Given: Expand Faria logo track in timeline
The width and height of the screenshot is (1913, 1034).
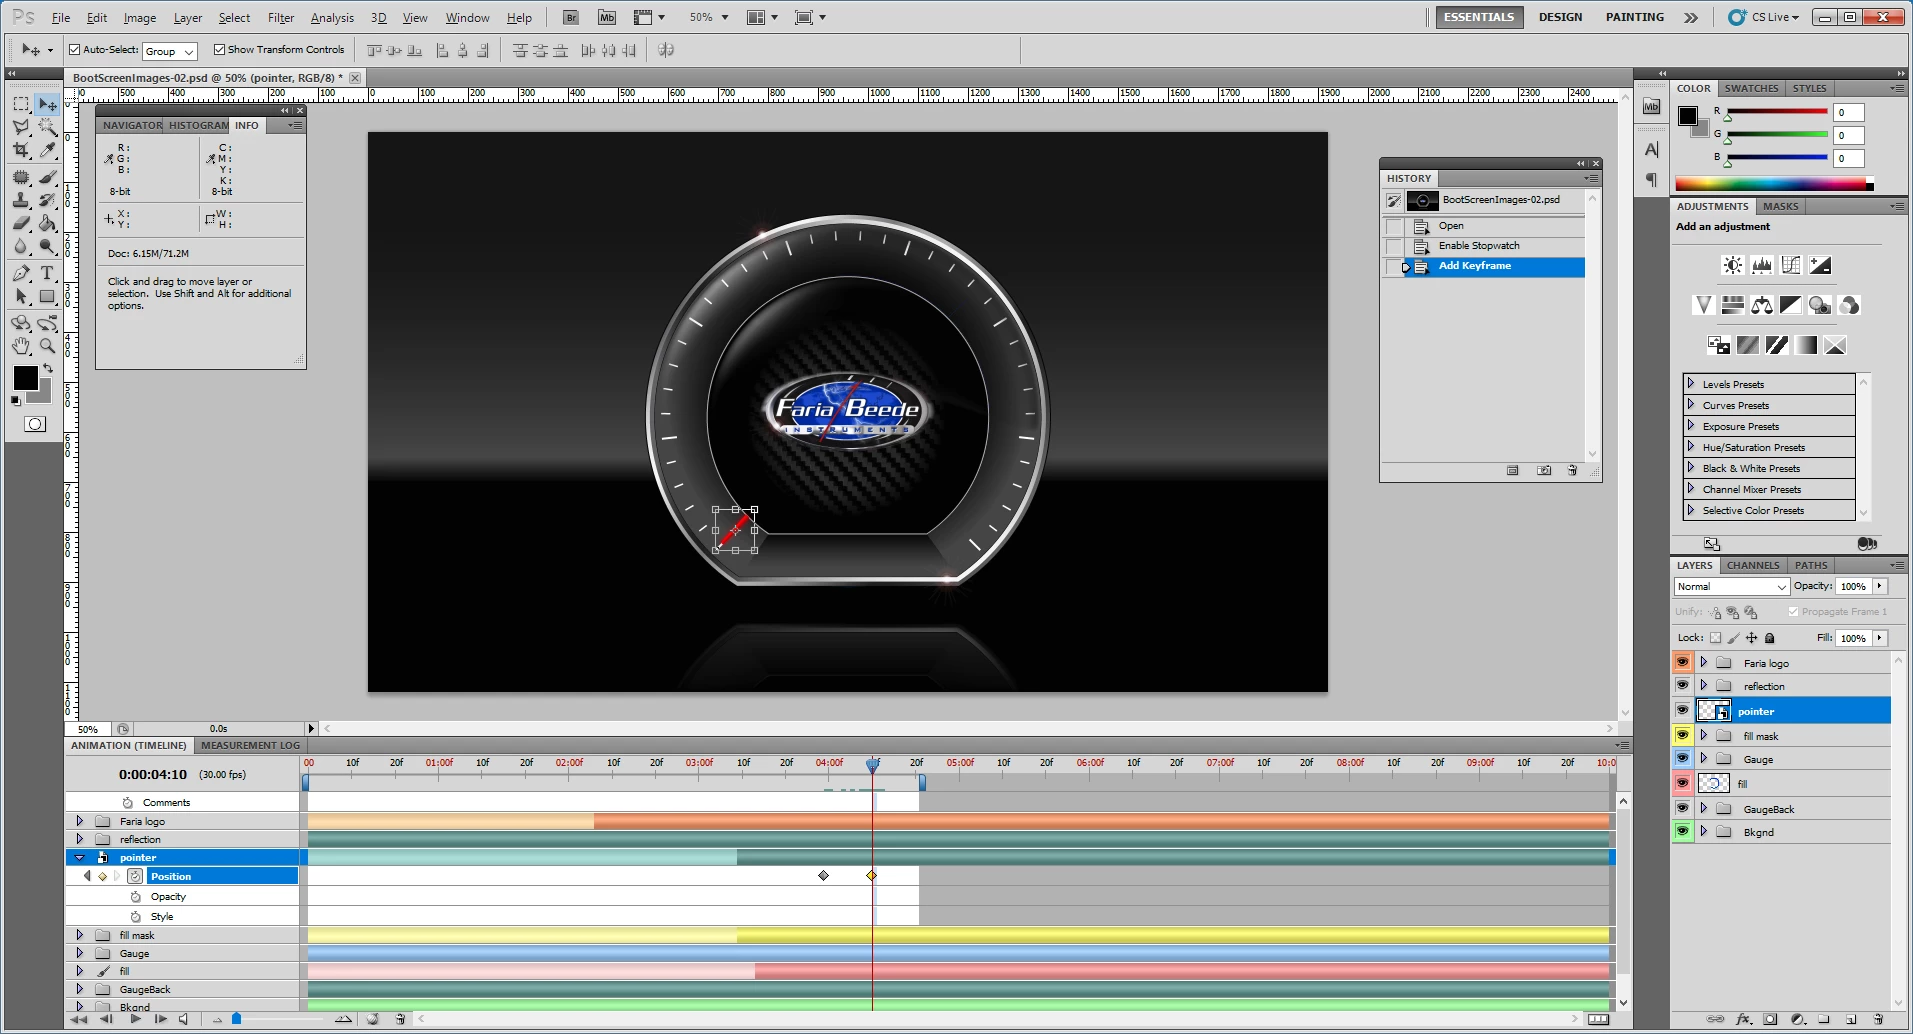Looking at the screenshot, I should point(80,821).
